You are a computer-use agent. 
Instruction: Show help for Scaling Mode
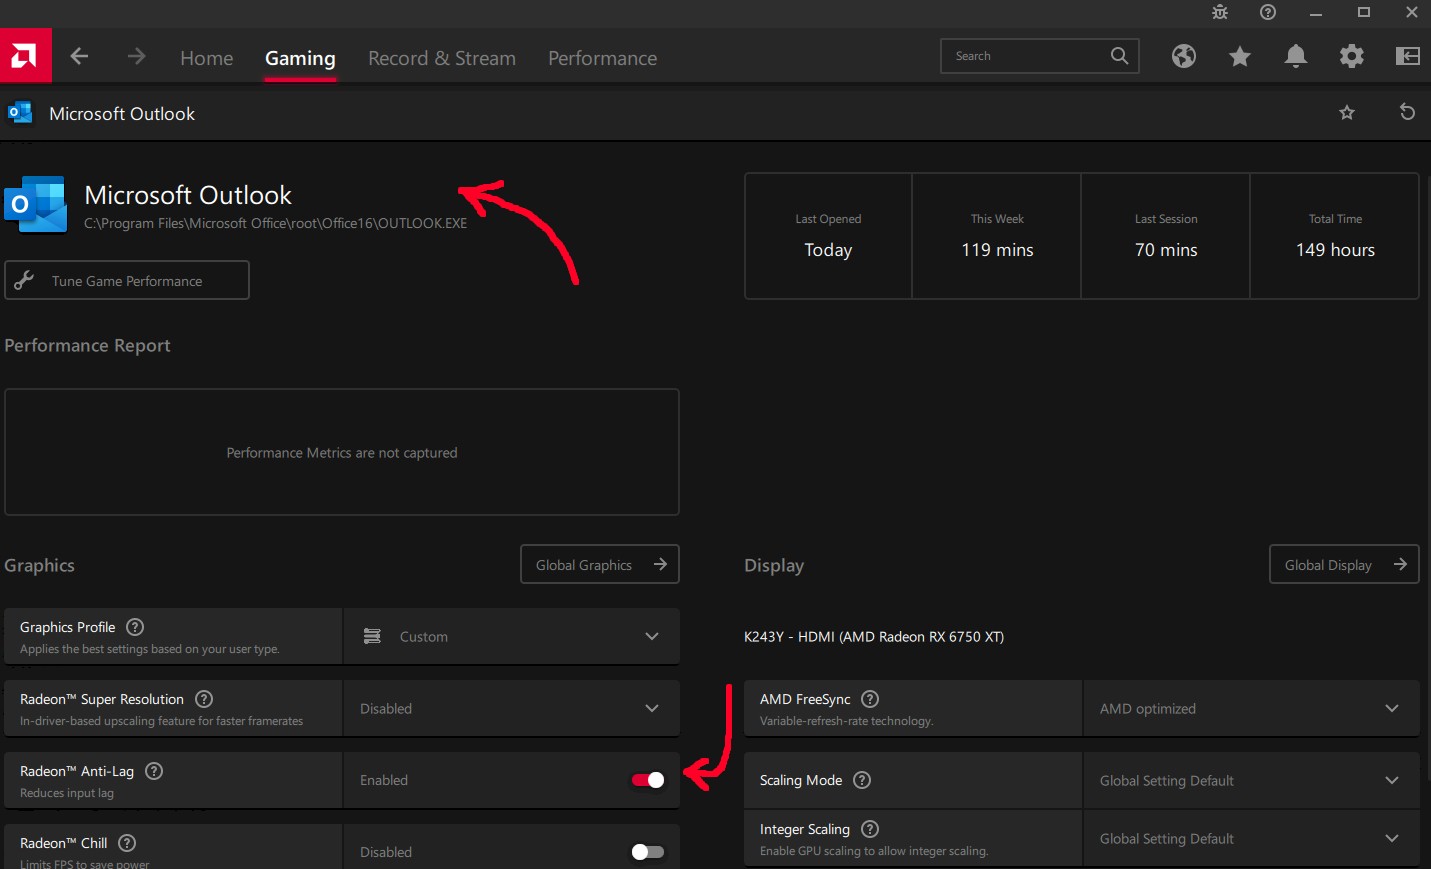[x=862, y=780]
